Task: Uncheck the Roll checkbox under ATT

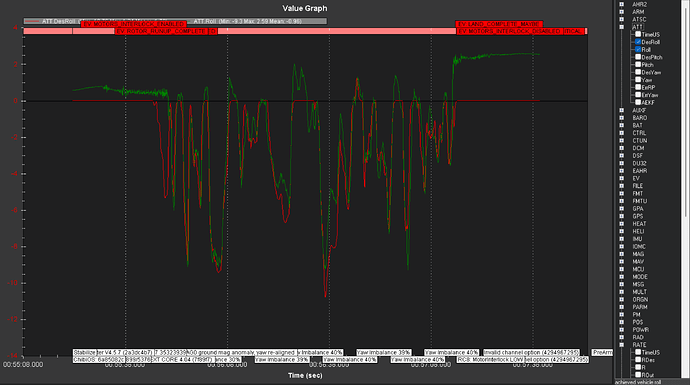Action: coord(638,49)
